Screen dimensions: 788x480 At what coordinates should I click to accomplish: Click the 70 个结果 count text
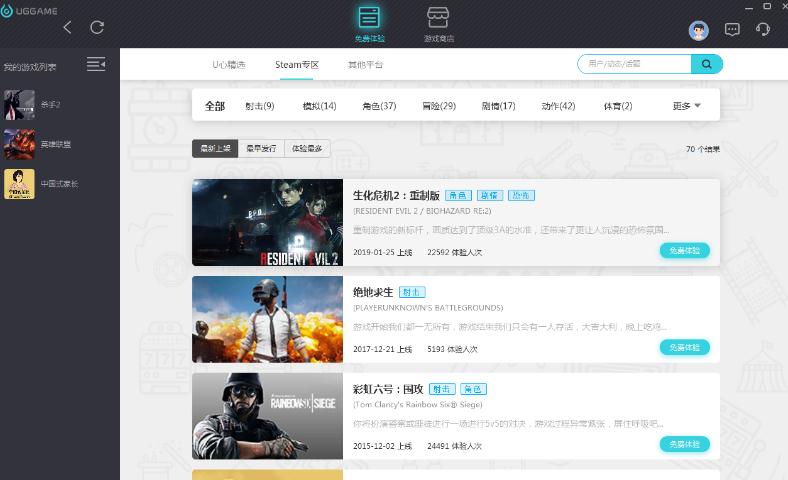703,149
